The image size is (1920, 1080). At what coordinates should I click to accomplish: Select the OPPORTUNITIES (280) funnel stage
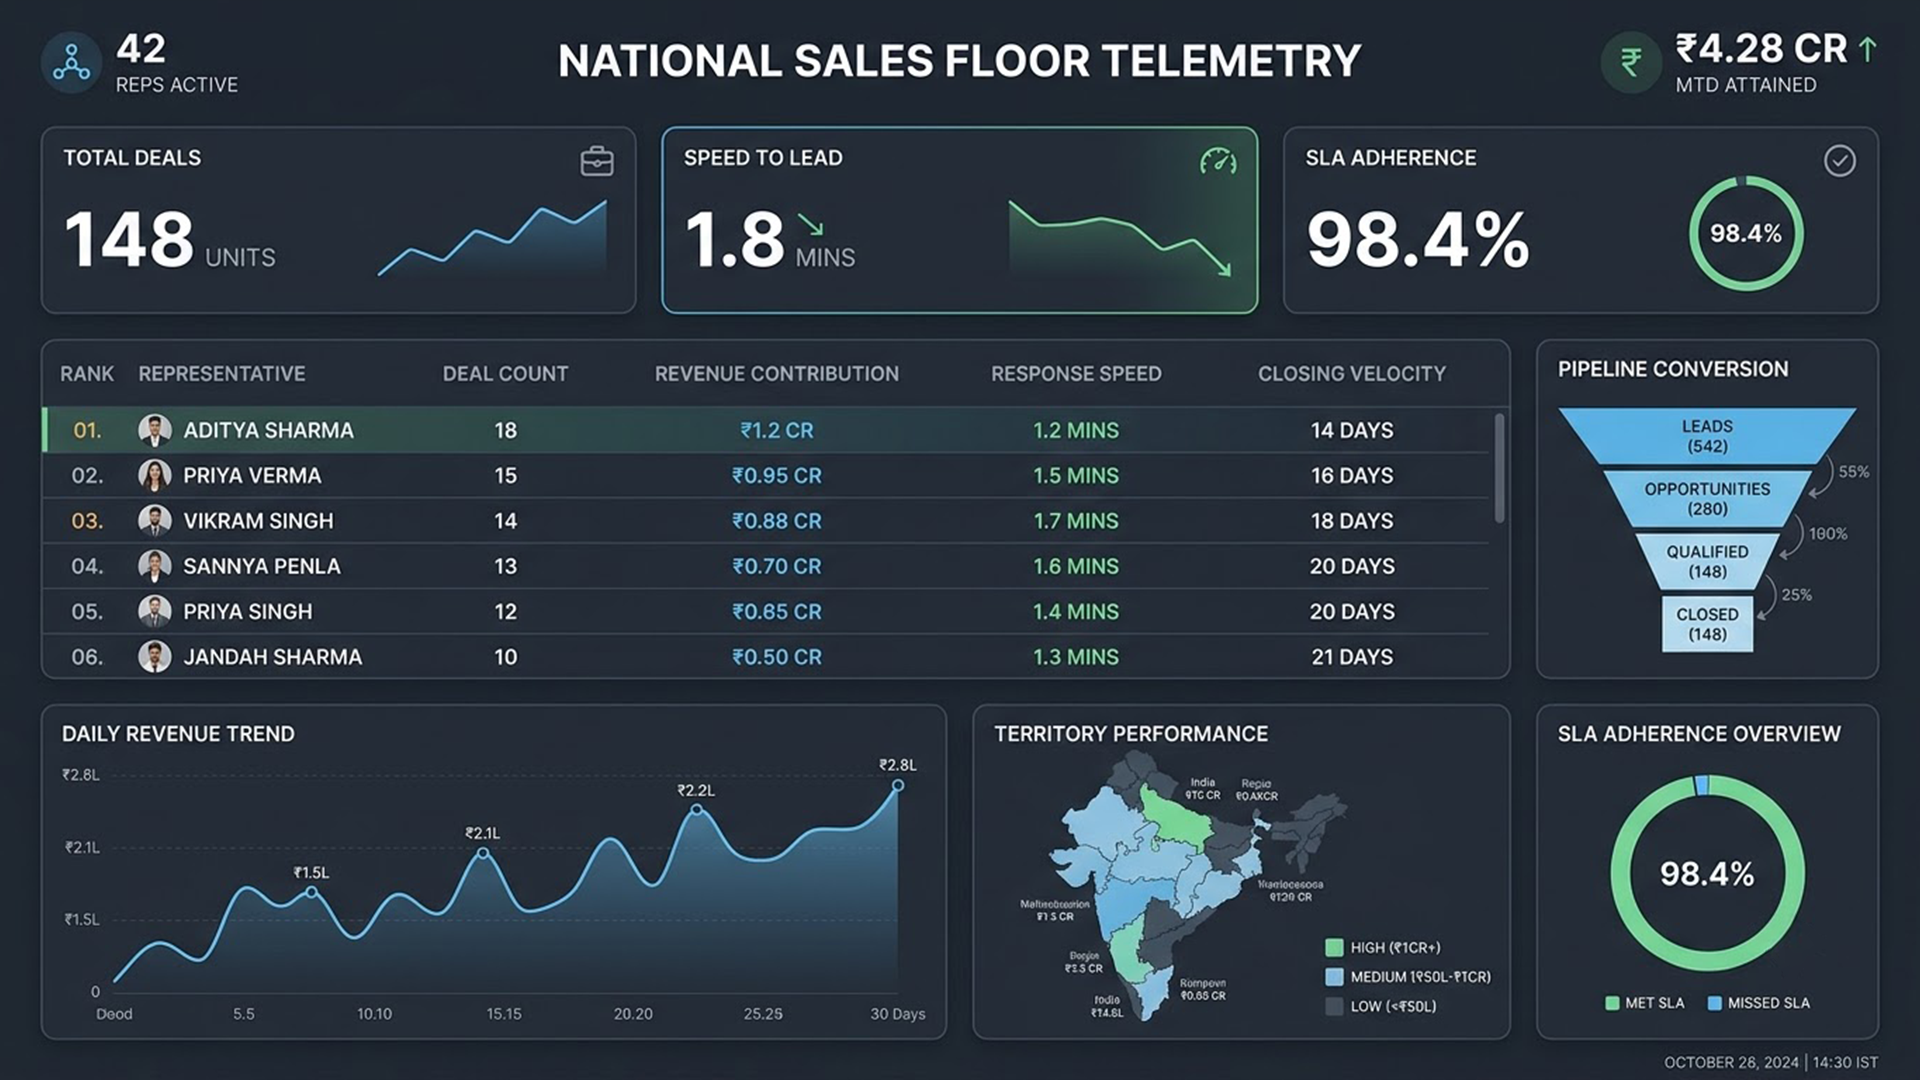click(x=1707, y=499)
